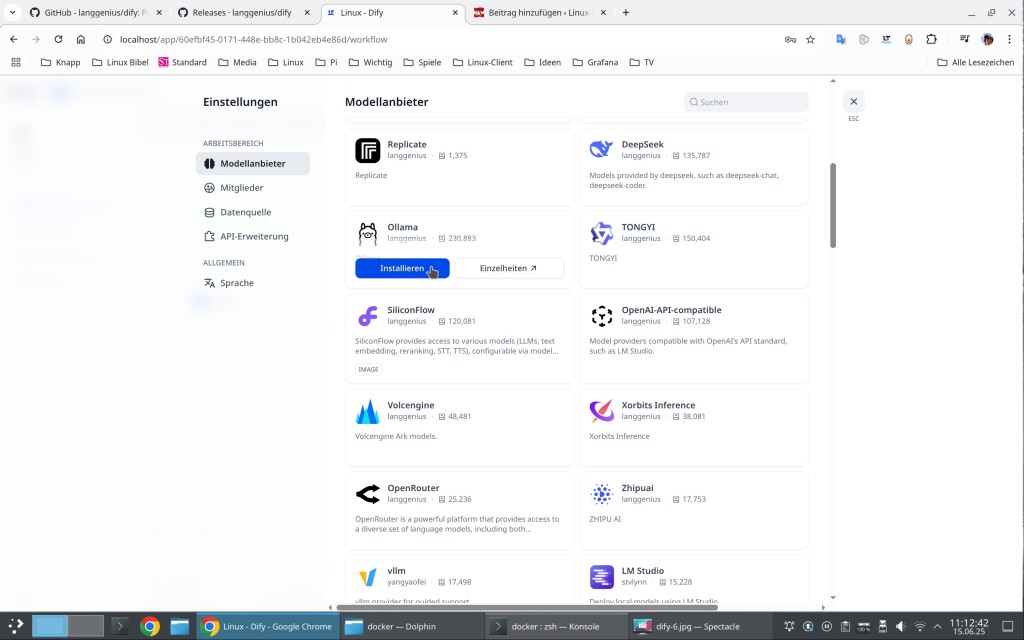Click the Ollama llama logo icon
The image size is (1024, 640).
point(368,233)
